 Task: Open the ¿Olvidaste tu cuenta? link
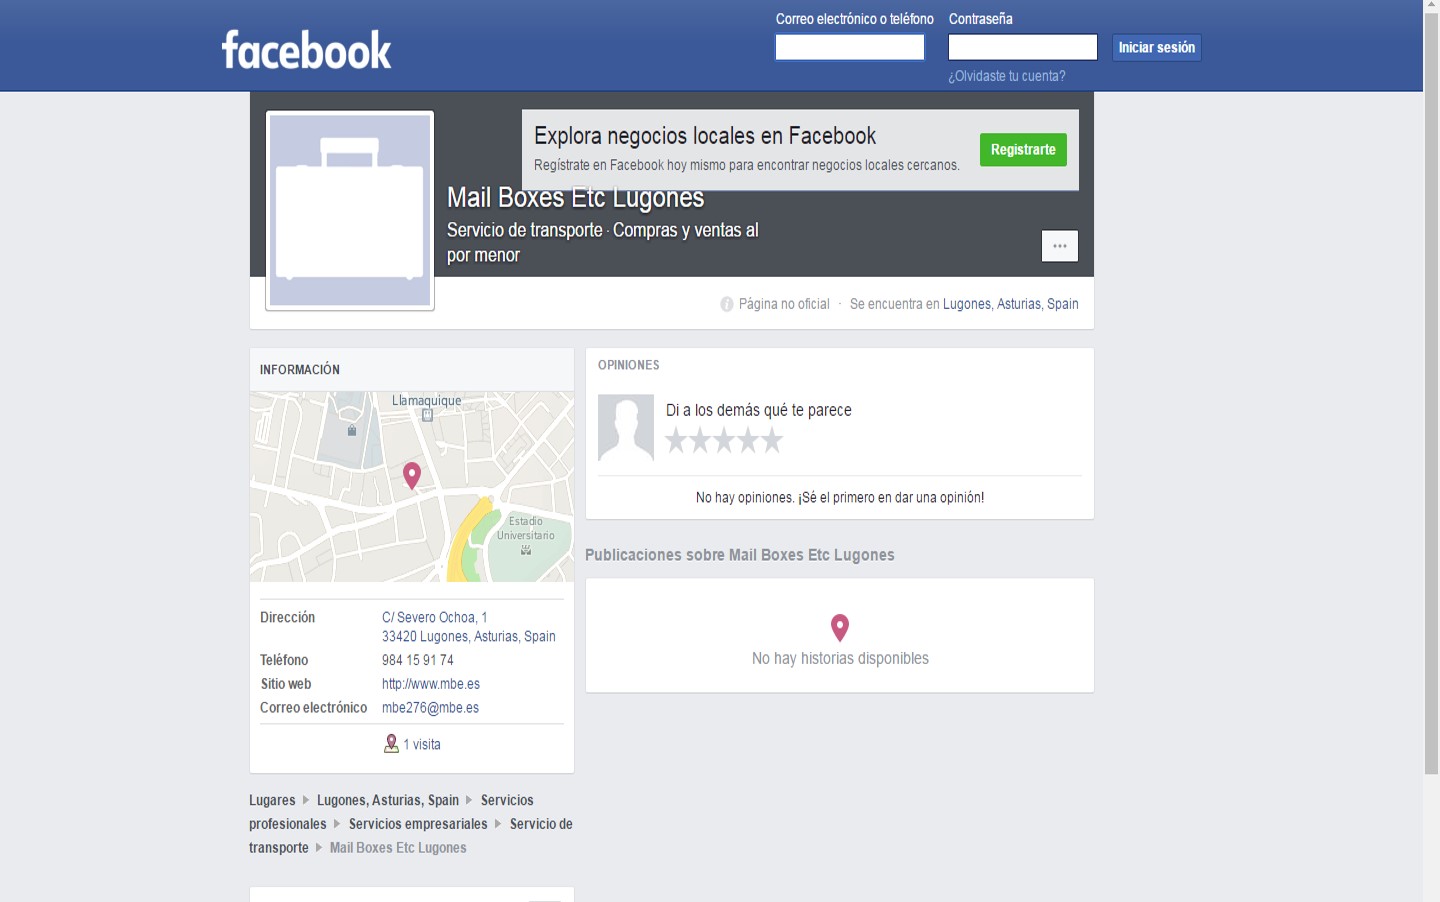point(1006,76)
